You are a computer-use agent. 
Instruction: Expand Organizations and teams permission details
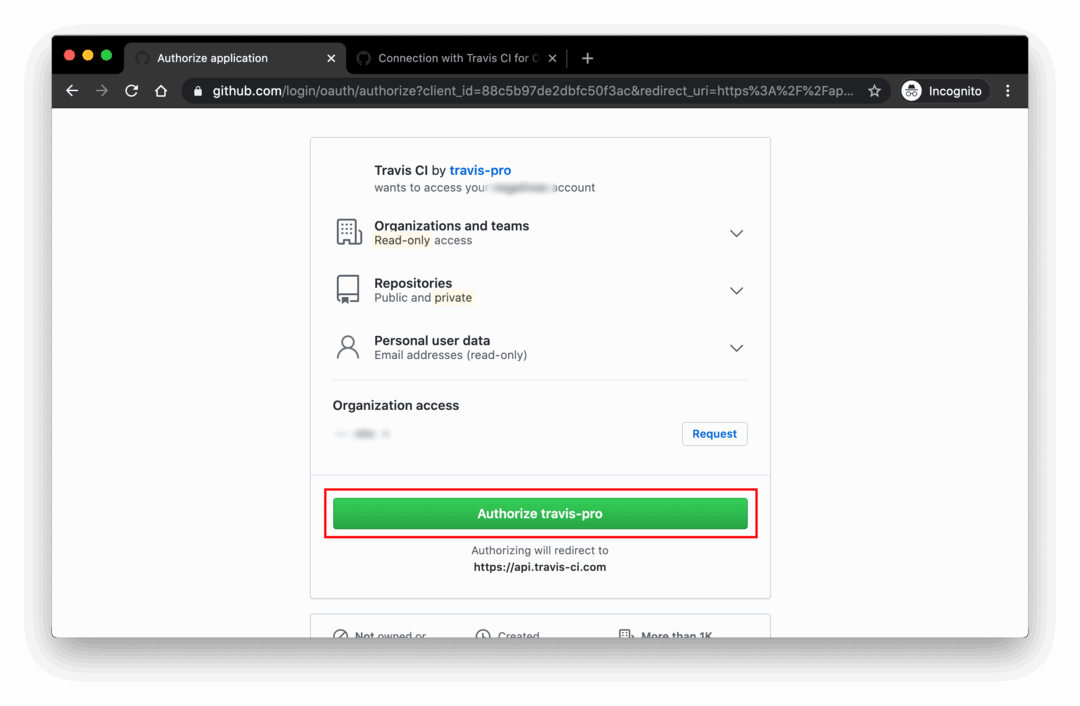736,233
